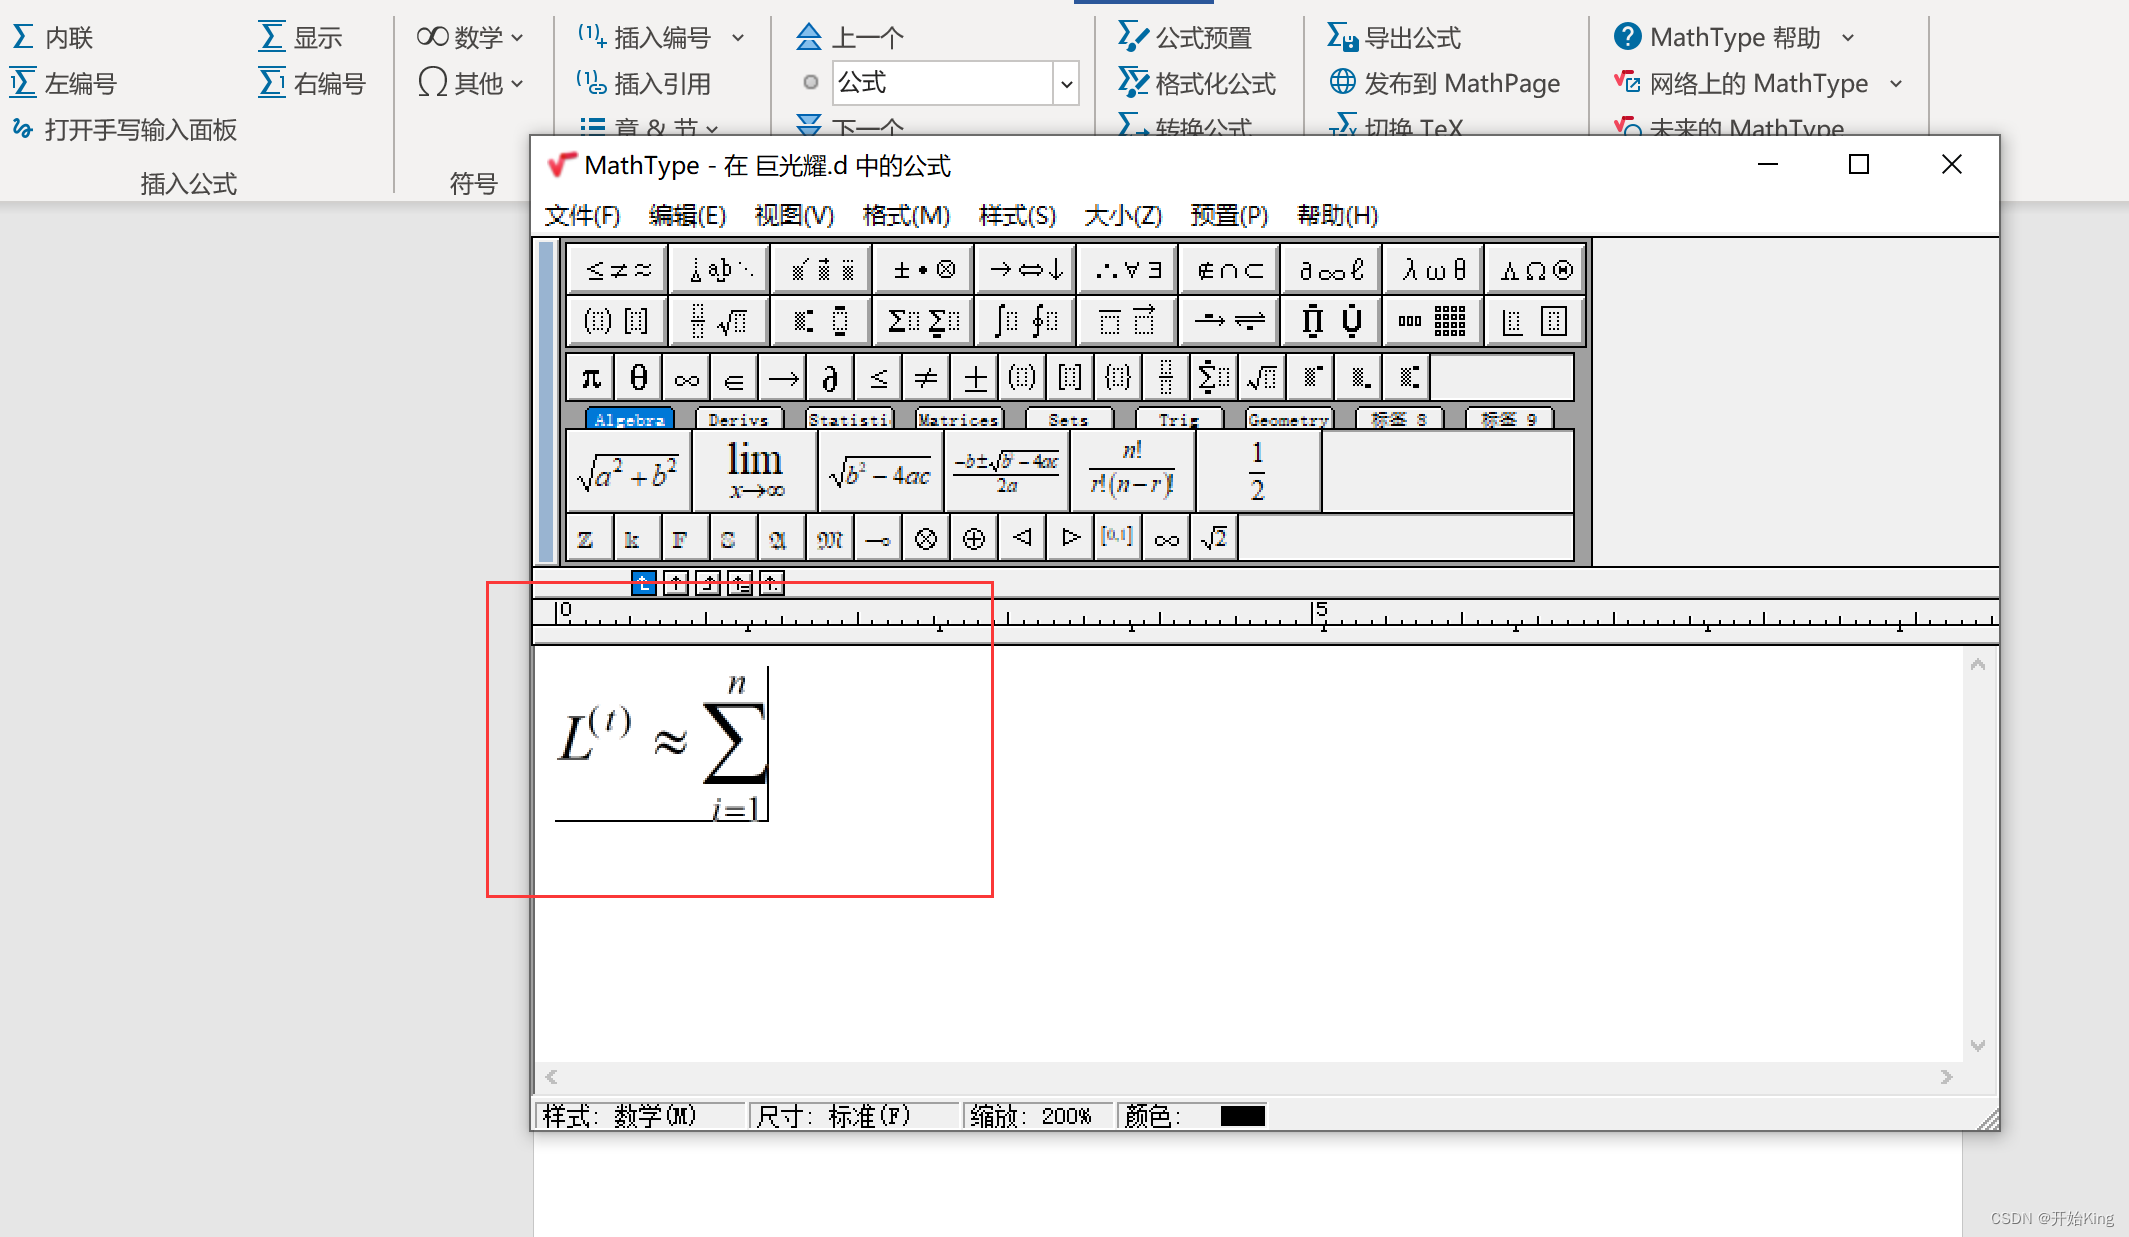Switch to the Matrices tab
Screen dimensions: 2129x1237
pyautogui.click(x=958, y=419)
